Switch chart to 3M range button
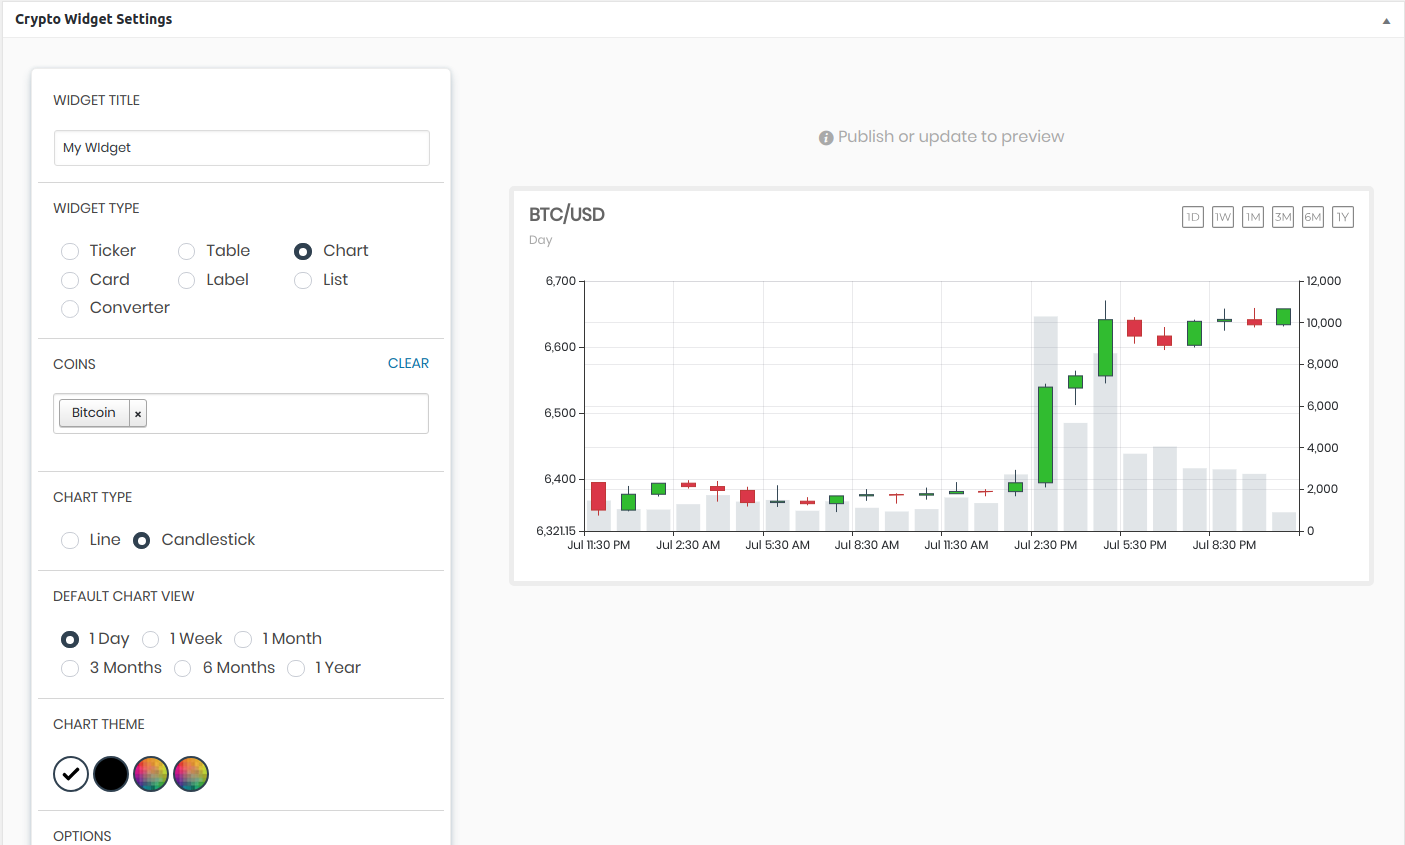The image size is (1405, 845). click(x=1282, y=217)
